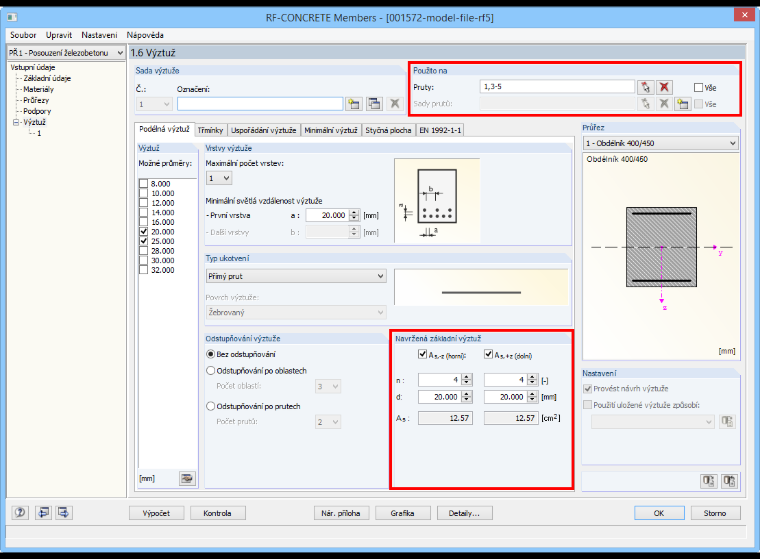The image size is (760, 559).
Task: Select Průřezy in the tree
Action: click(x=36, y=100)
